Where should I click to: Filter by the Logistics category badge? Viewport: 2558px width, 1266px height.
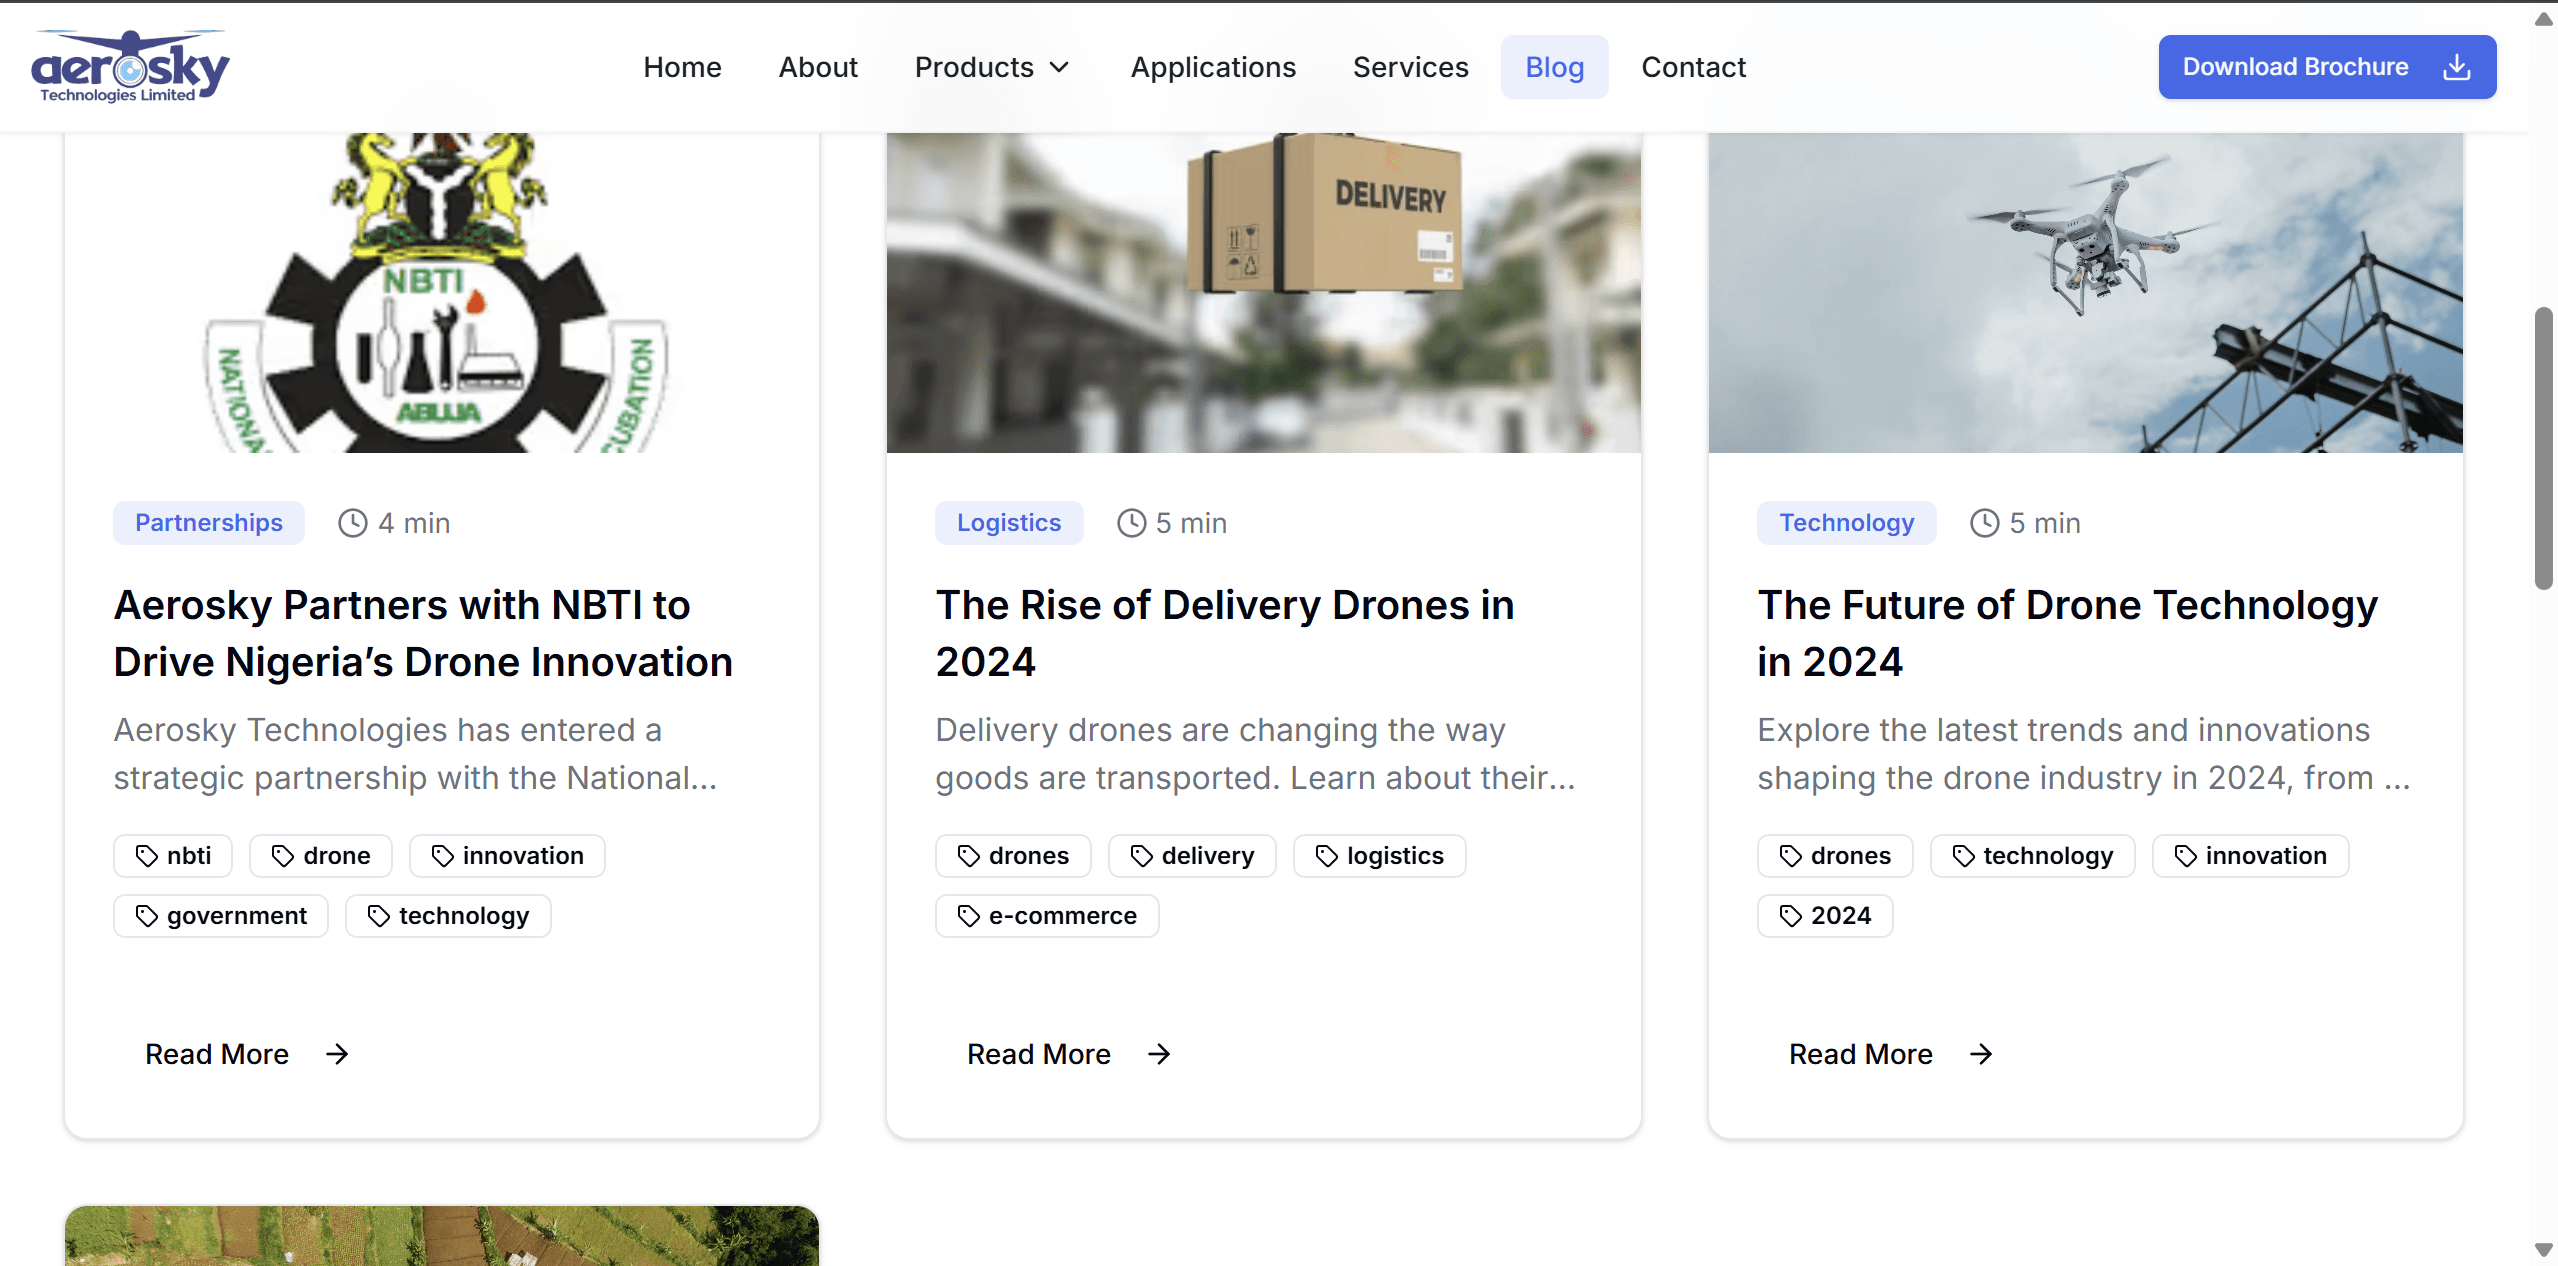[1008, 523]
